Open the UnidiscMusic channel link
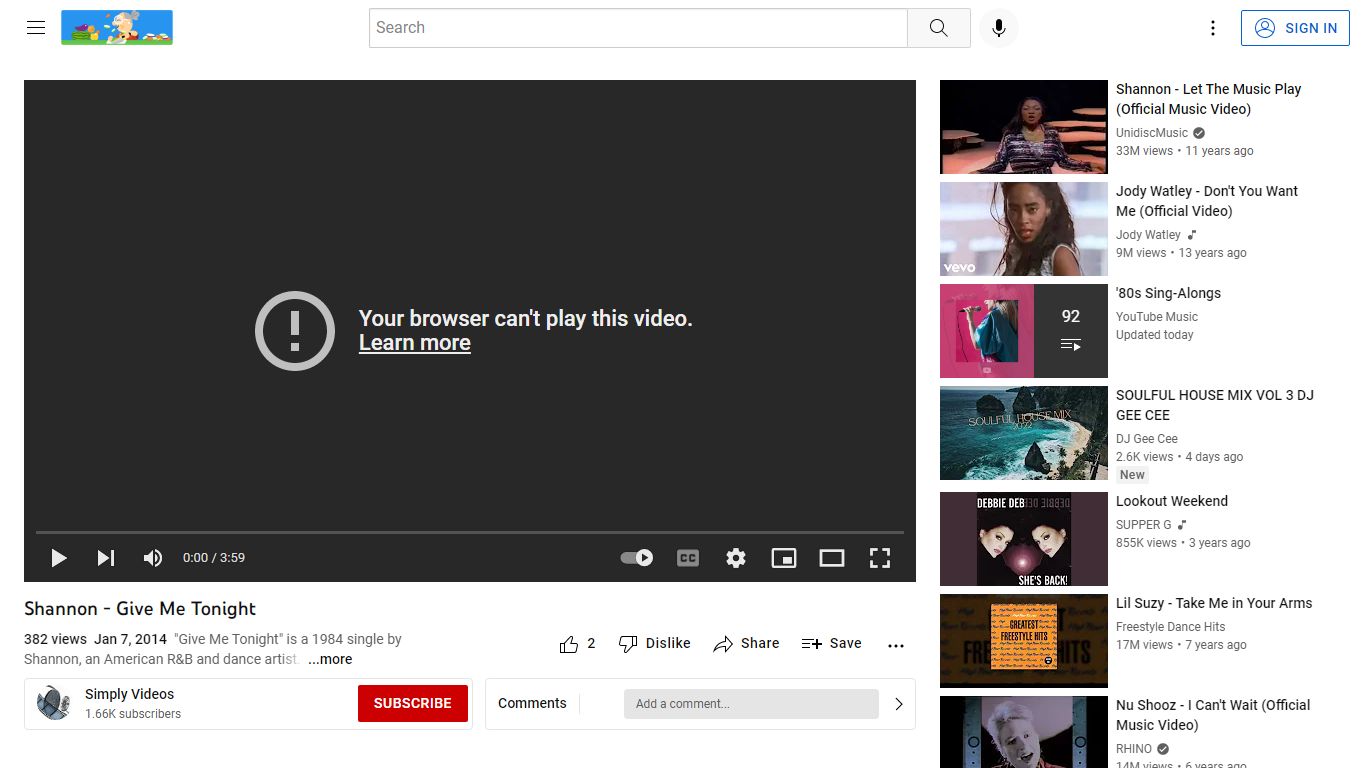 pyautogui.click(x=1152, y=133)
